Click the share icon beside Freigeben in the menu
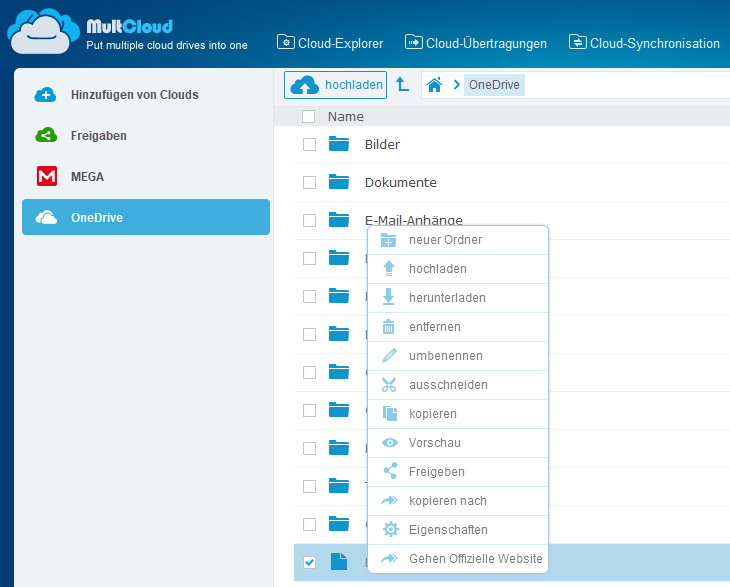 390,471
